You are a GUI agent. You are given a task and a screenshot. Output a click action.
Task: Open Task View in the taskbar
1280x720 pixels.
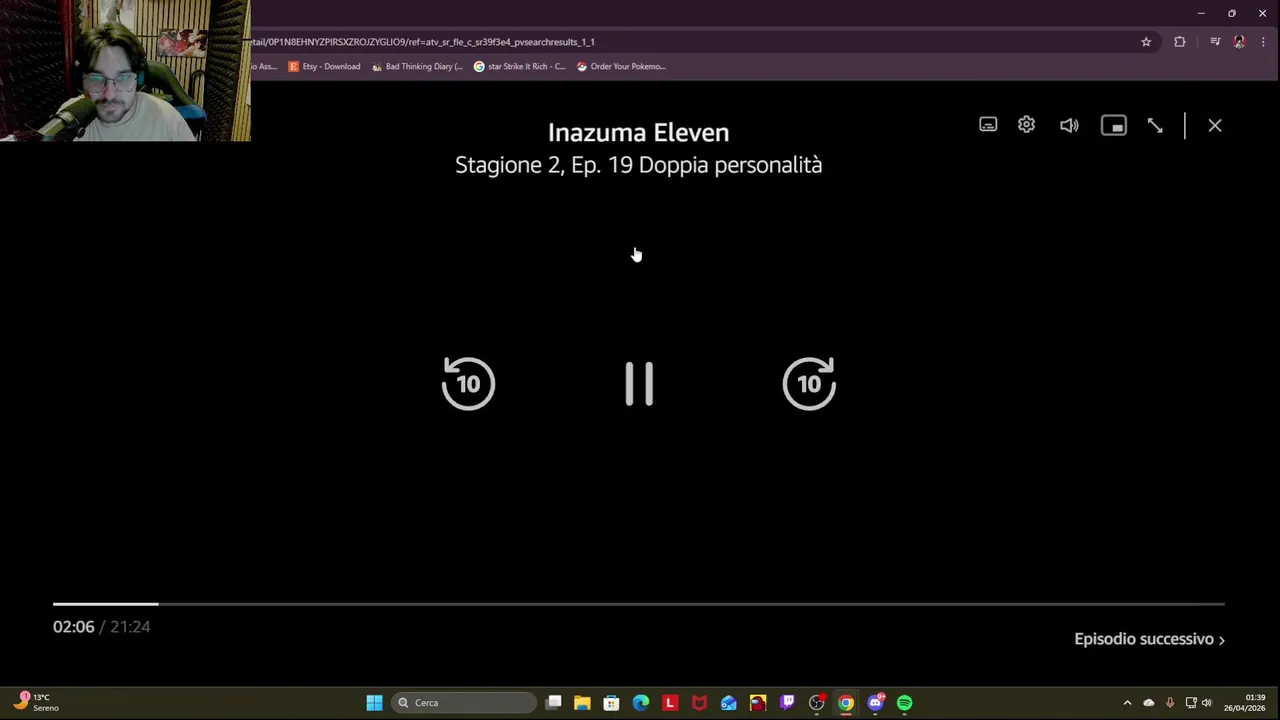click(554, 703)
